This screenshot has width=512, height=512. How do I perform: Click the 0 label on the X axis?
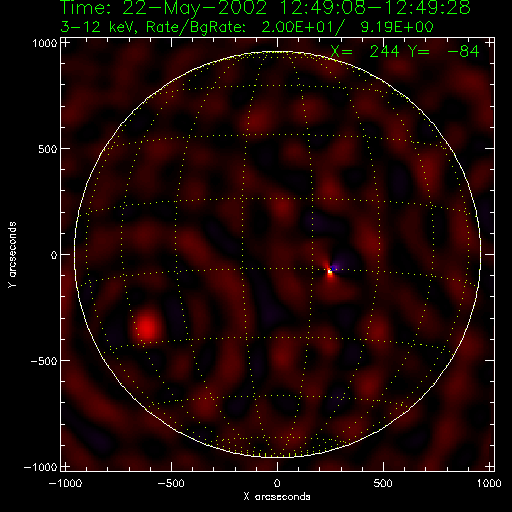click(x=277, y=483)
